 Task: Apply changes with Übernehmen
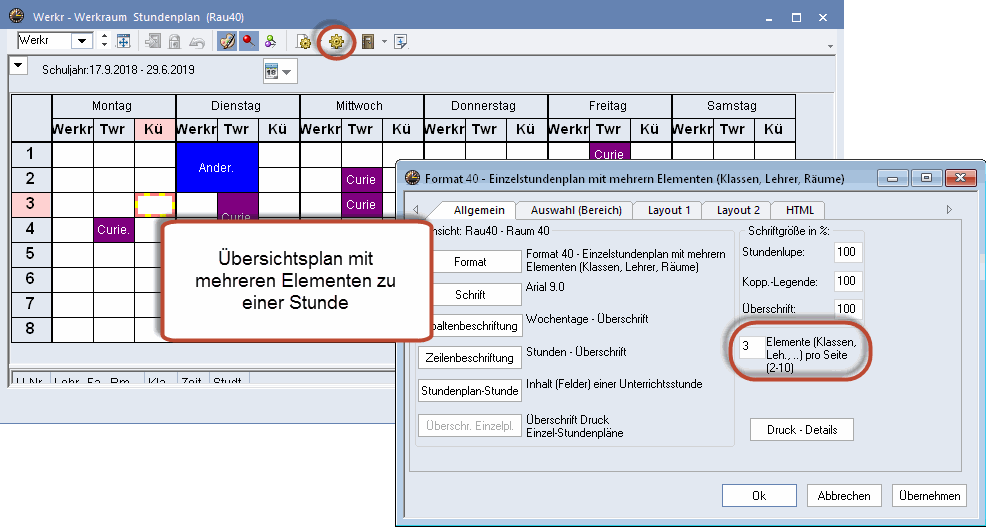coord(929,496)
